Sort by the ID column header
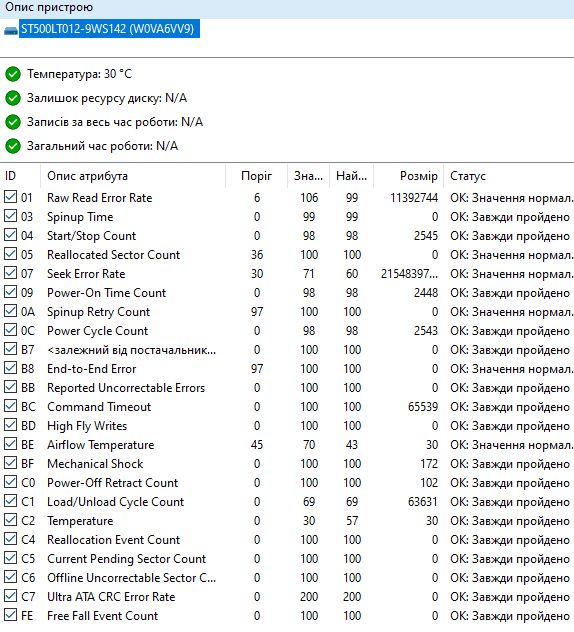 pyautogui.click(x=20, y=176)
